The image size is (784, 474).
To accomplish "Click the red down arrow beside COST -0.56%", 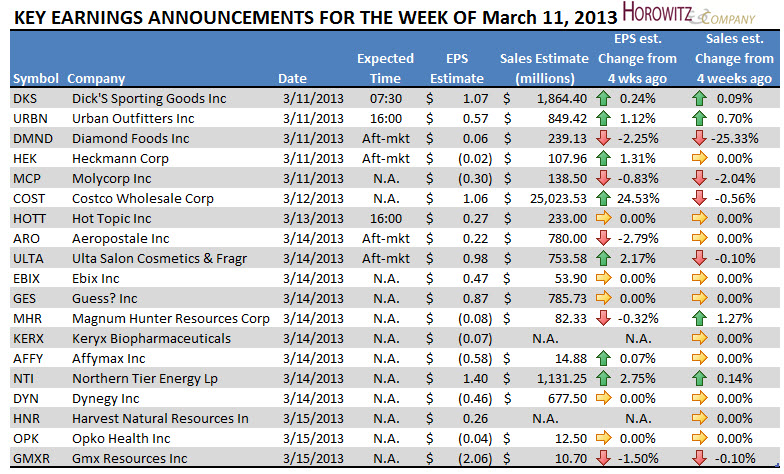I will click(700, 198).
